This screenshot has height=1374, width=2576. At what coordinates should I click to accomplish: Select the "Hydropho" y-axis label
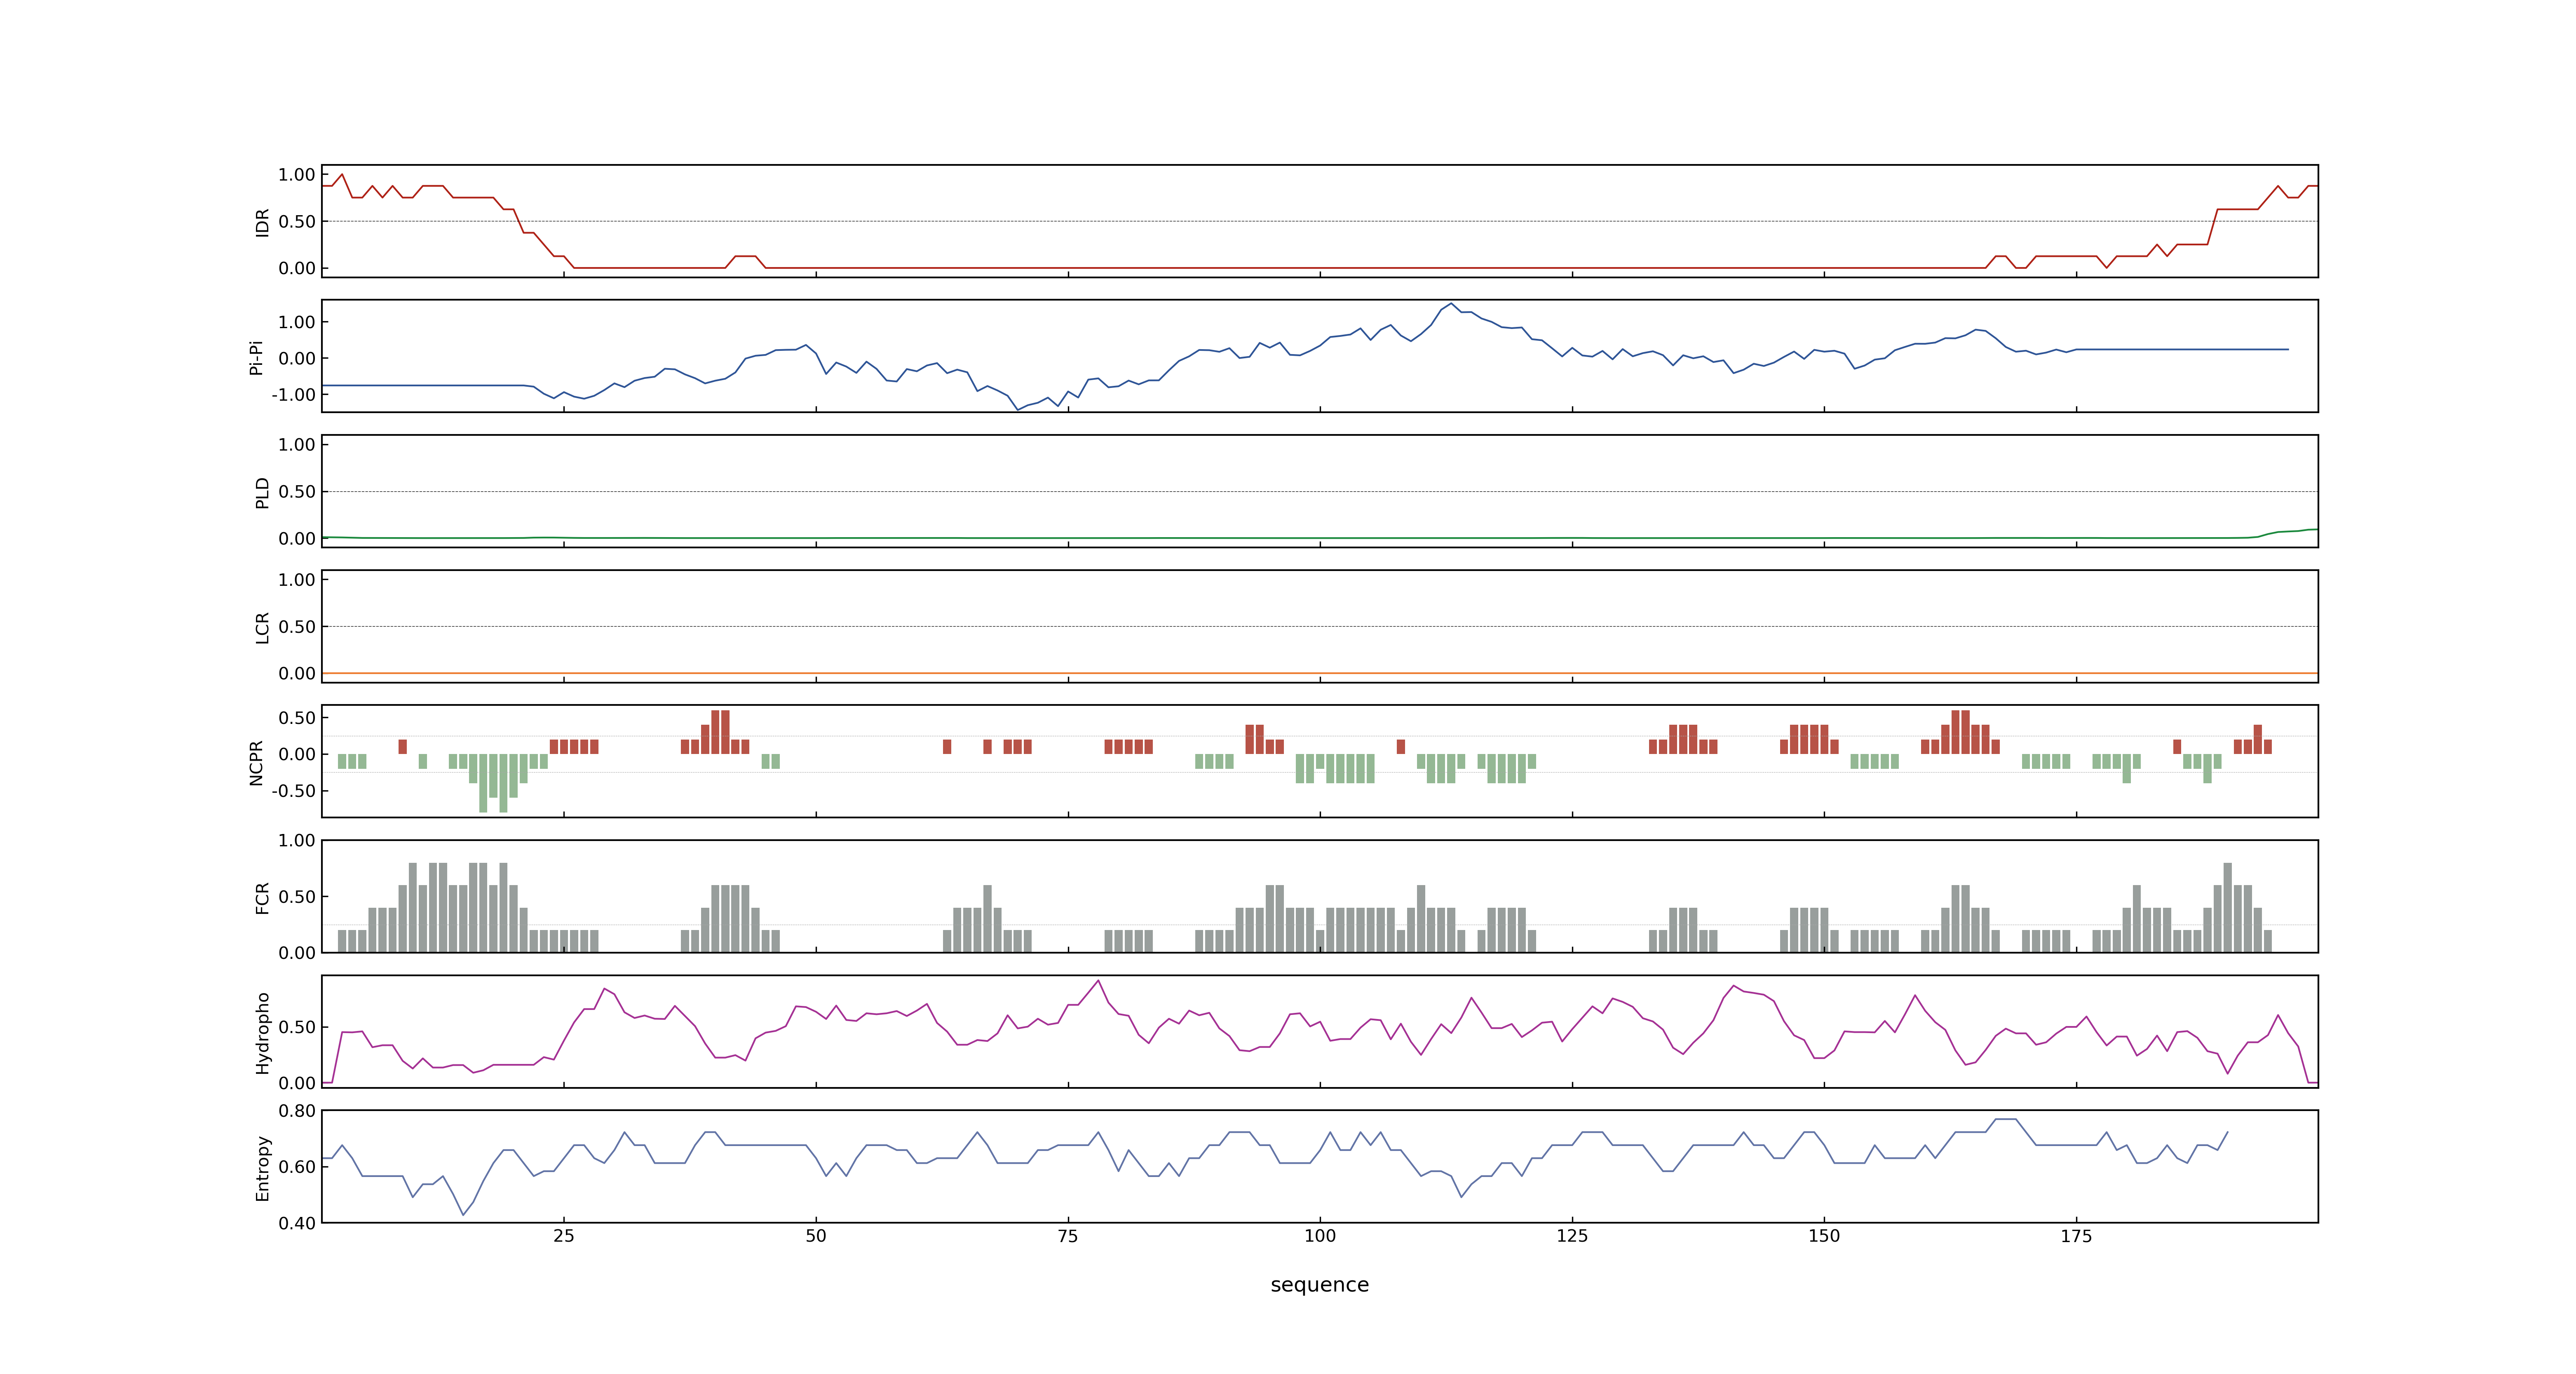coord(262,1033)
